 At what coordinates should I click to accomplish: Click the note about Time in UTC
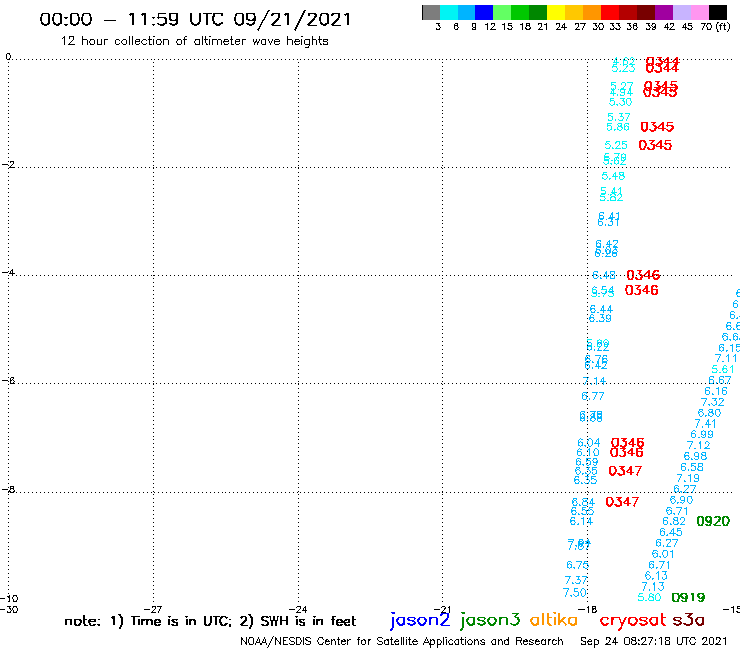[x=210, y=621]
